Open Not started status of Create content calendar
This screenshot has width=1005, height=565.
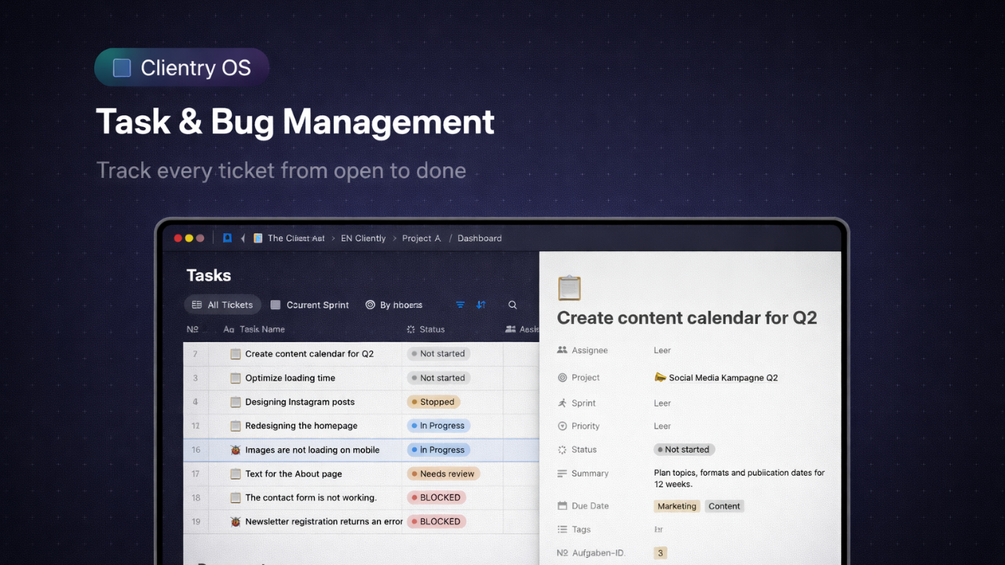click(x=438, y=354)
